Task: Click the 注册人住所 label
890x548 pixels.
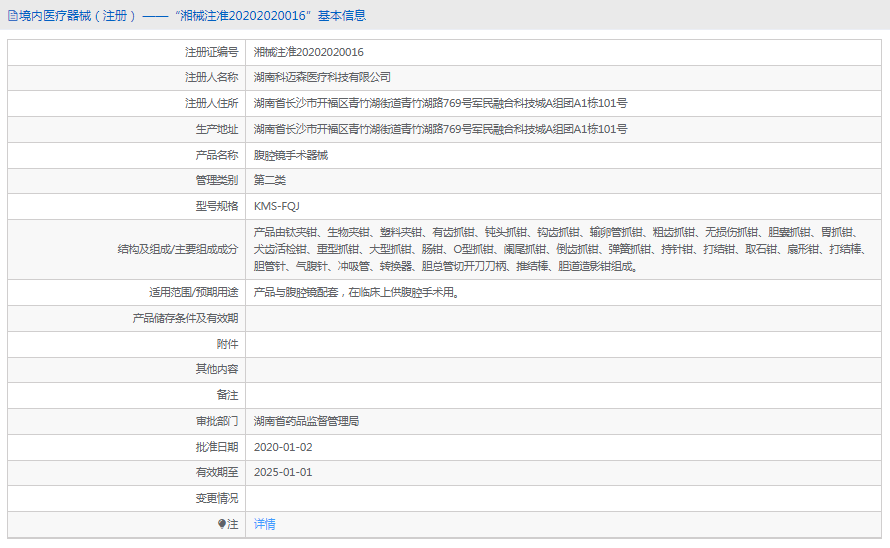Action: [x=212, y=103]
